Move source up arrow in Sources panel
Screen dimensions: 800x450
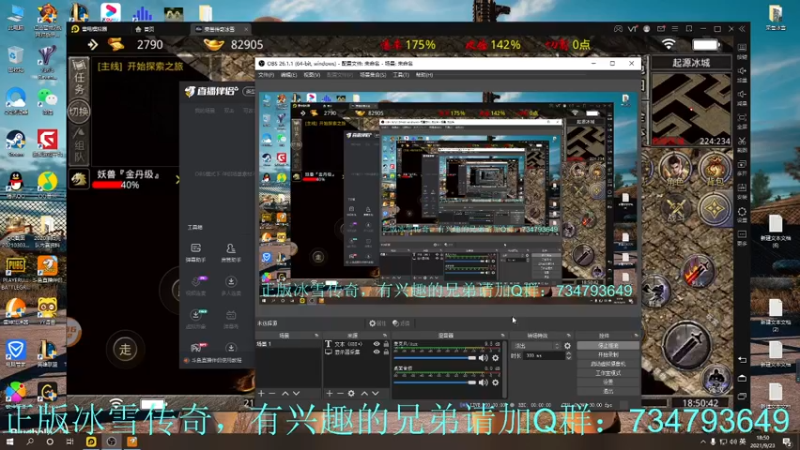point(364,393)
